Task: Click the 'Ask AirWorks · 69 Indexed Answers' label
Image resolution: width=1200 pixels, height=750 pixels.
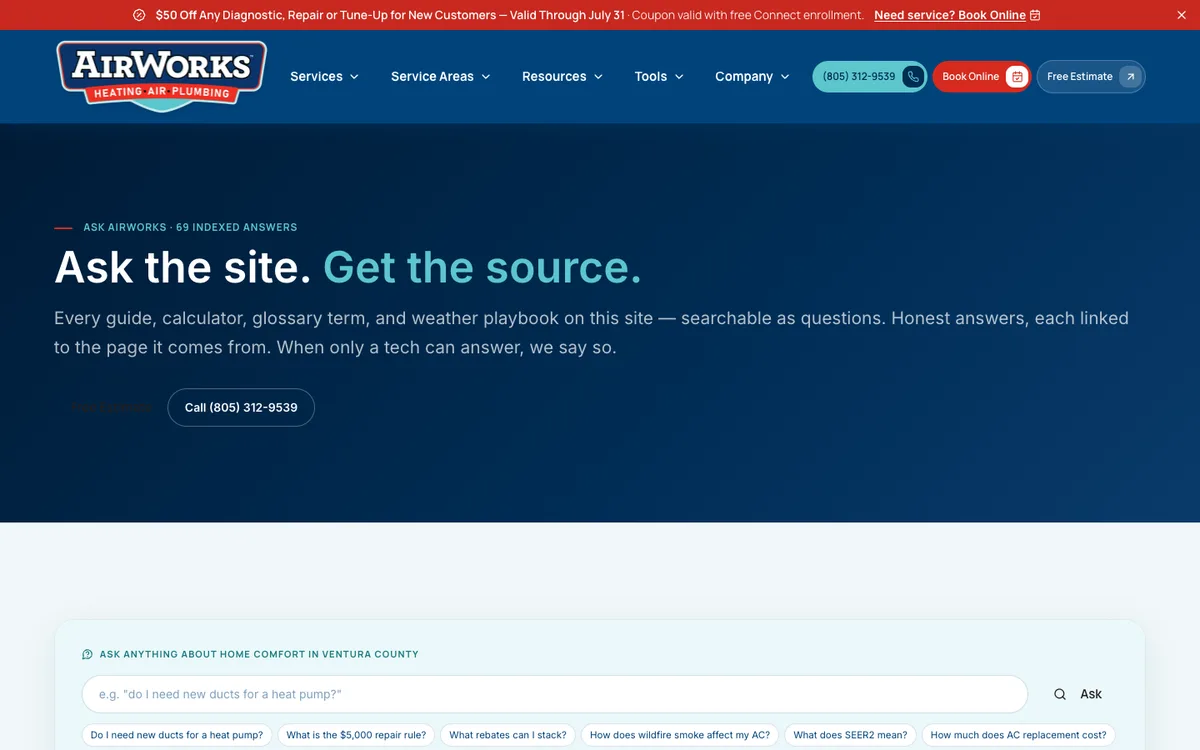Action: click(190, 227)
